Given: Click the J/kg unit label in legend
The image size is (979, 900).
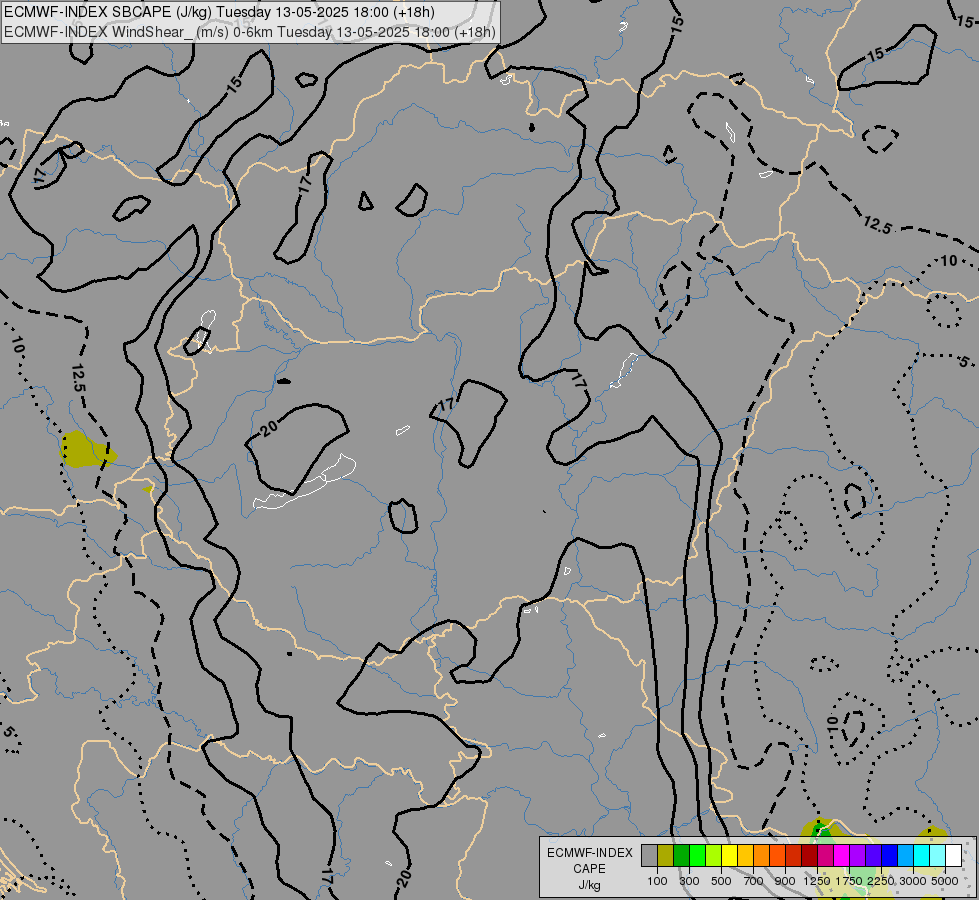Looking at the screenshot, I should click(x=589, y=885).
